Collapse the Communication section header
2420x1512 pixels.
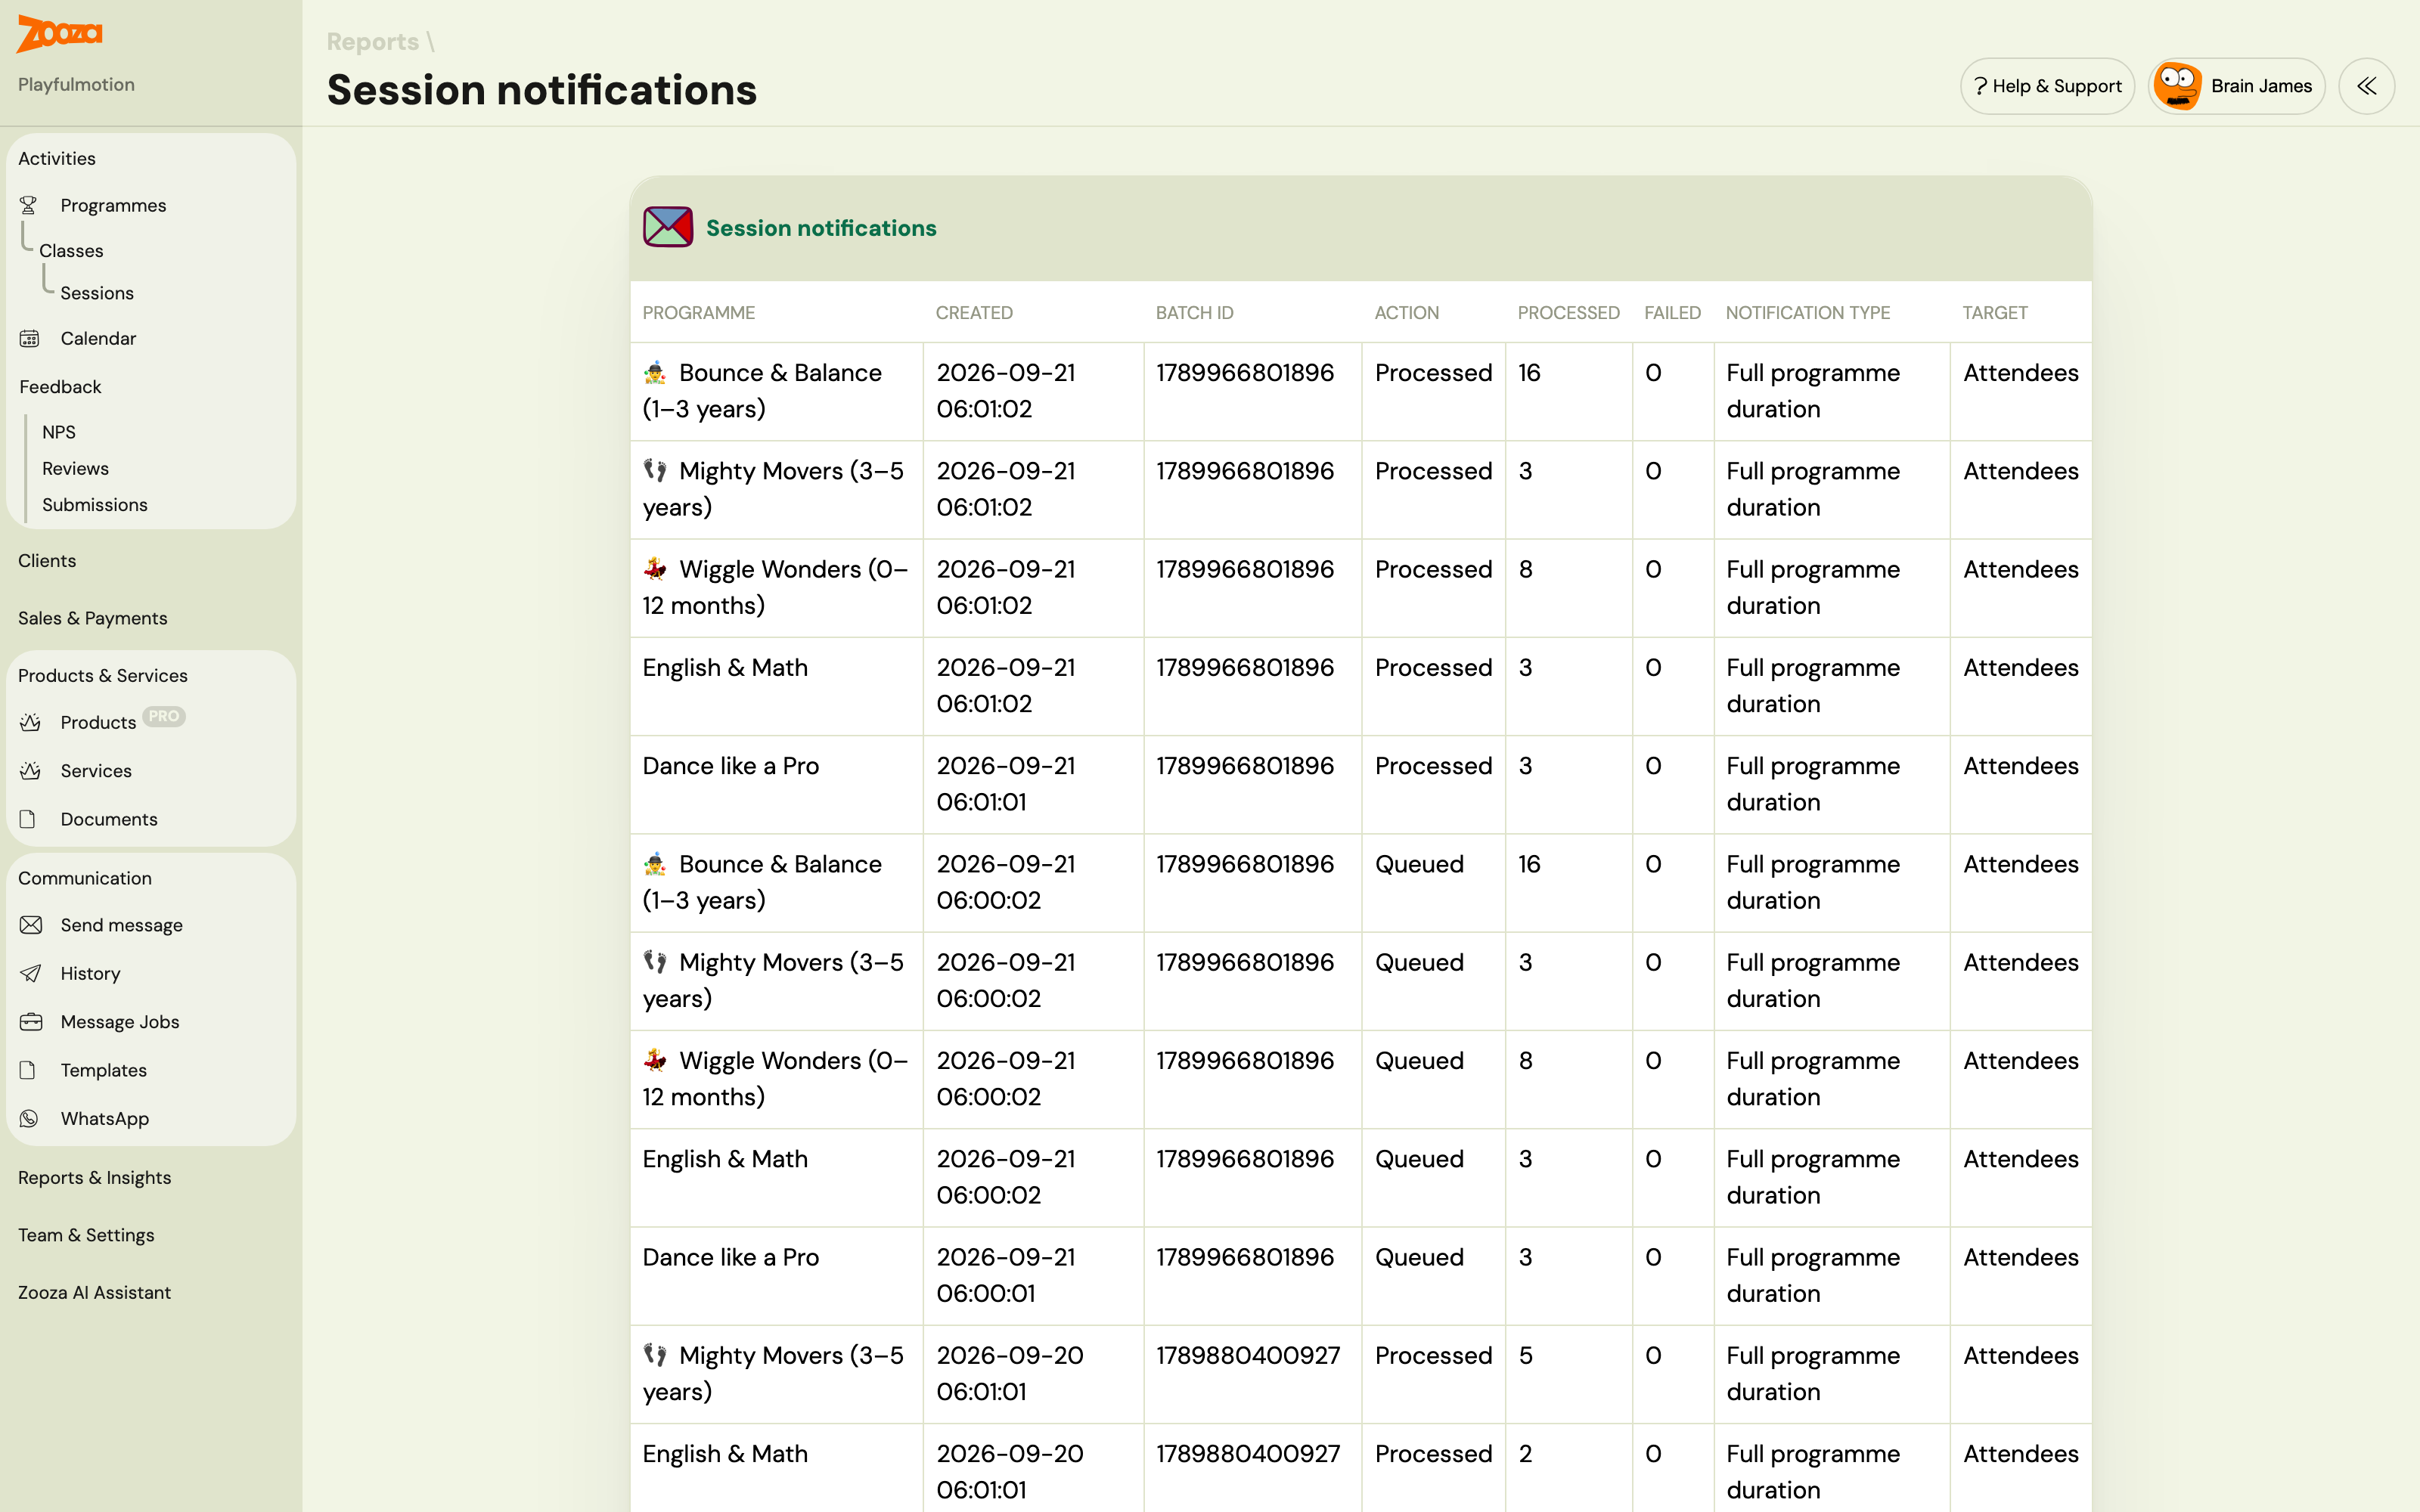tap(85, 878)
